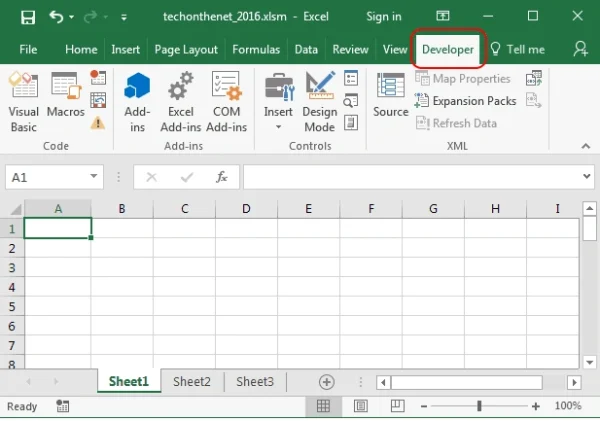The height and width of the screenshot is (421, 600).
Task: Add a new sheet with plus button
Action: [x=326, y=382]
